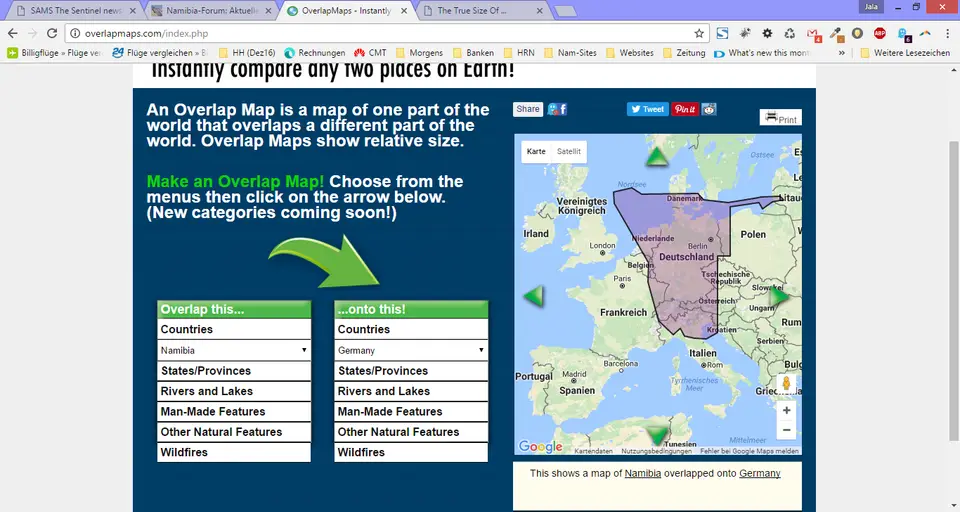
Task: Expand States/Provinces under onto this
Action: (x=411, y=371)
